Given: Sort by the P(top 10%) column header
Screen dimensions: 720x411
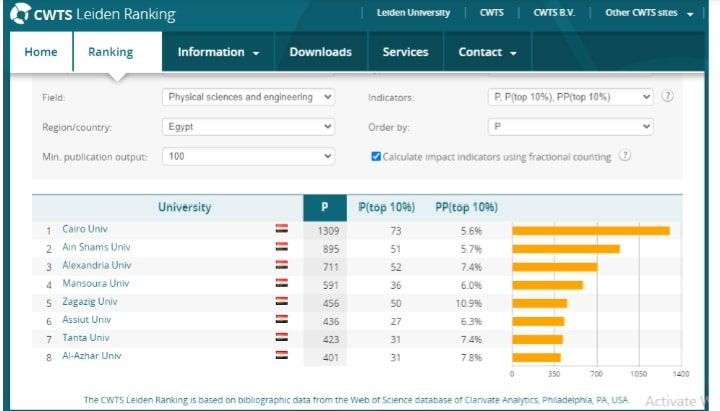Looking at the screenshot, I should click(387, 208).
